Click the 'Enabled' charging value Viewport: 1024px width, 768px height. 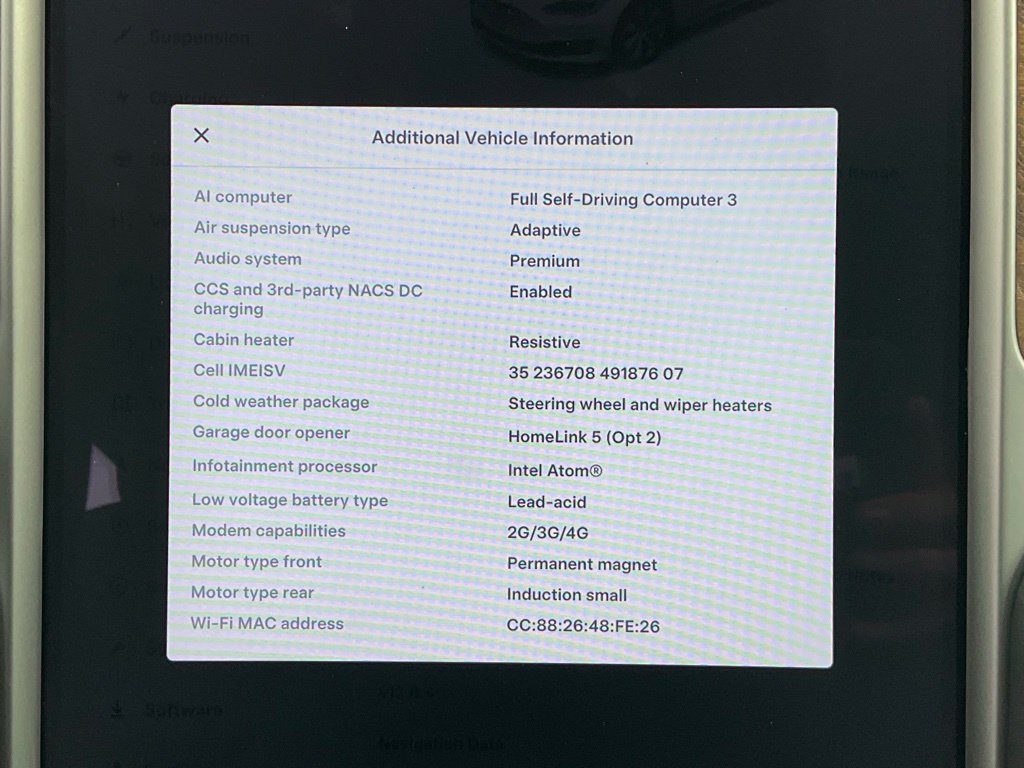point(540,291)
